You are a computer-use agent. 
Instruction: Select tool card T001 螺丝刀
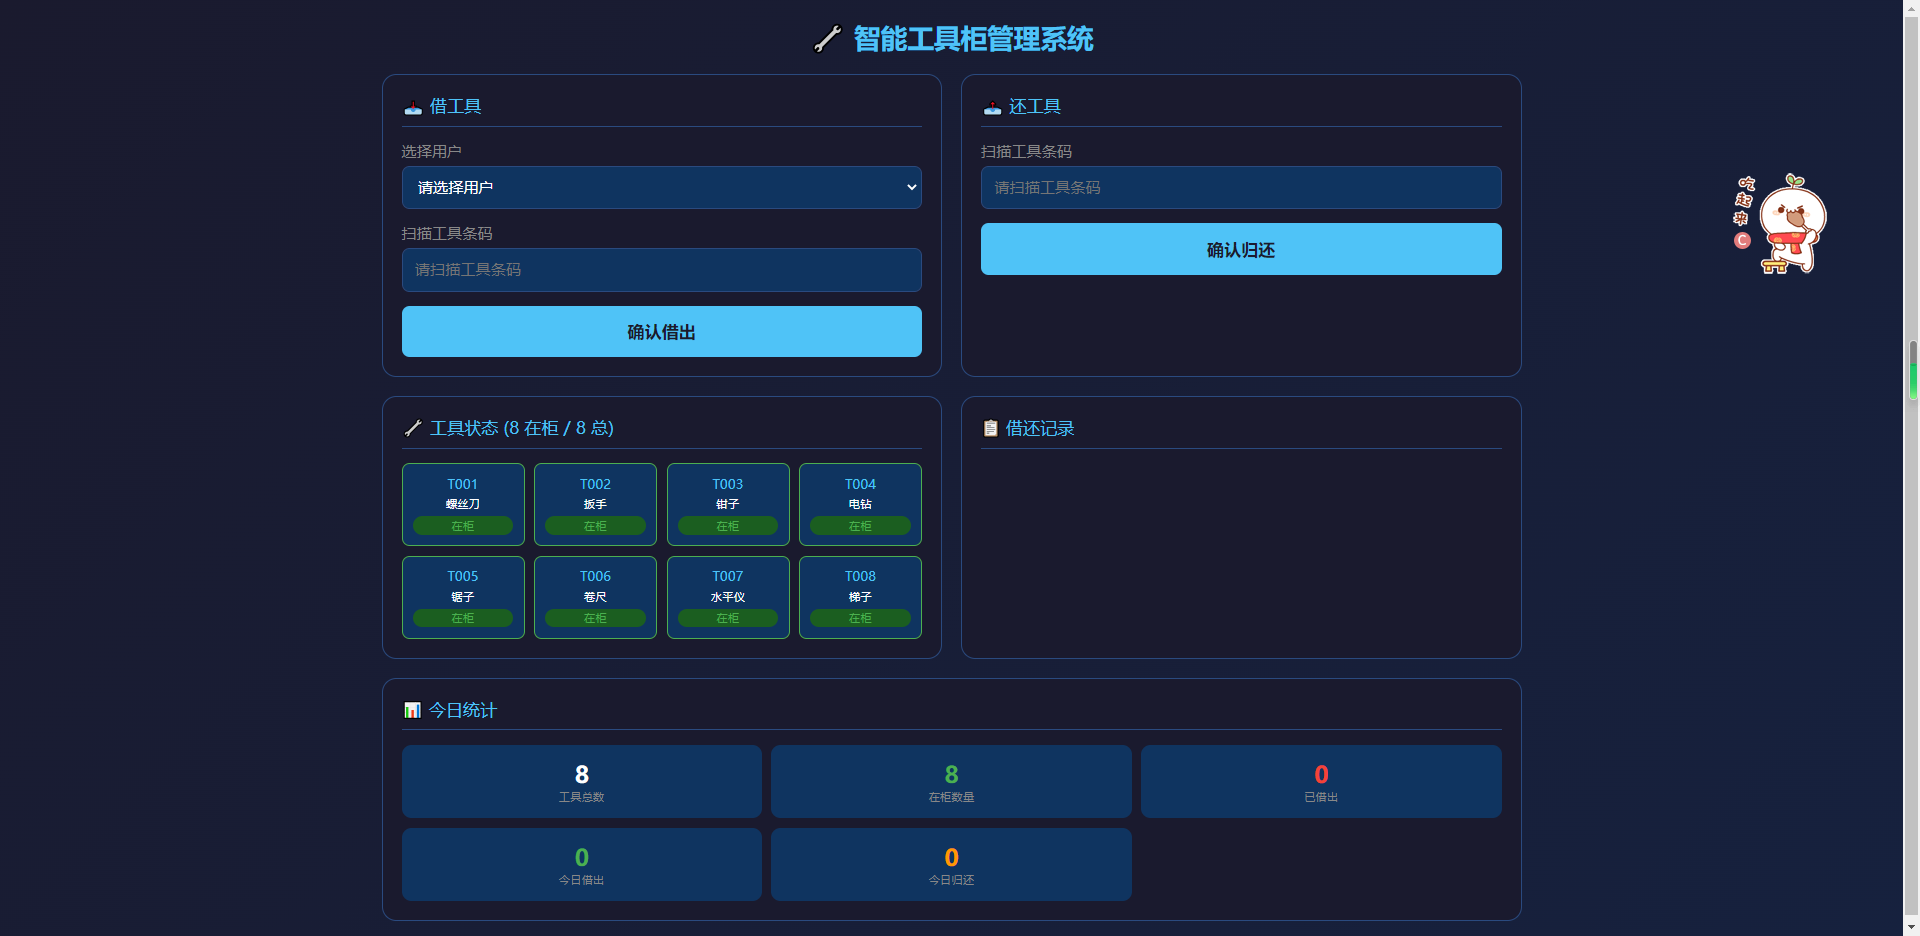click(x=463, y=504)
